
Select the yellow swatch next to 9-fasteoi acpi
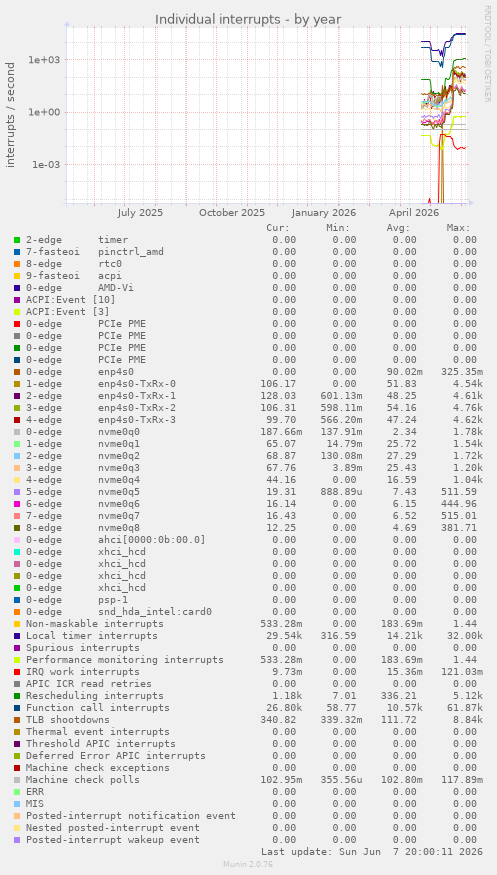click(17, 276)
